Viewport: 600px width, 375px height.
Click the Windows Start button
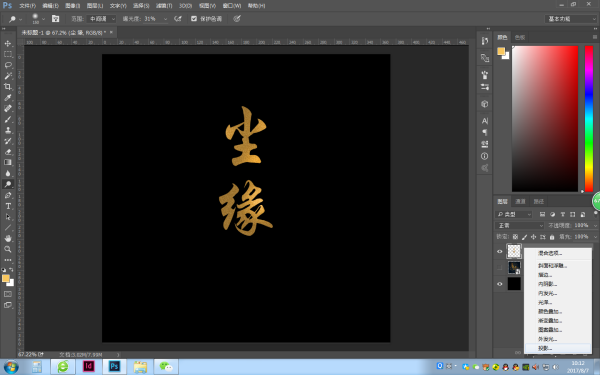(11, 367)
